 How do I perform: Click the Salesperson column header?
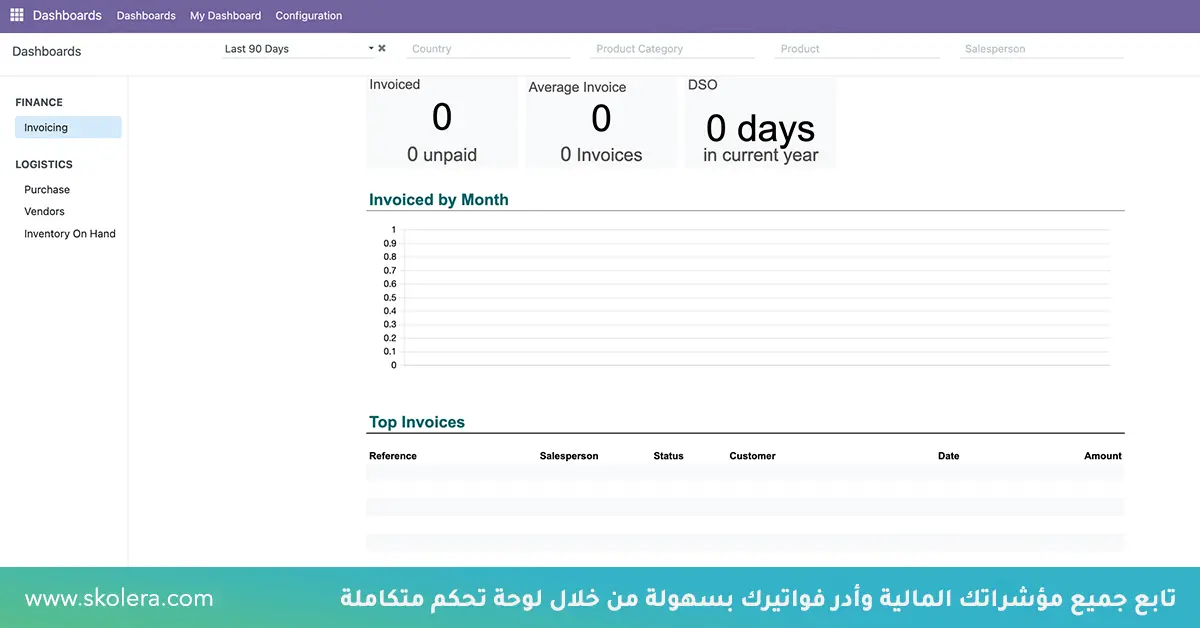569,456
